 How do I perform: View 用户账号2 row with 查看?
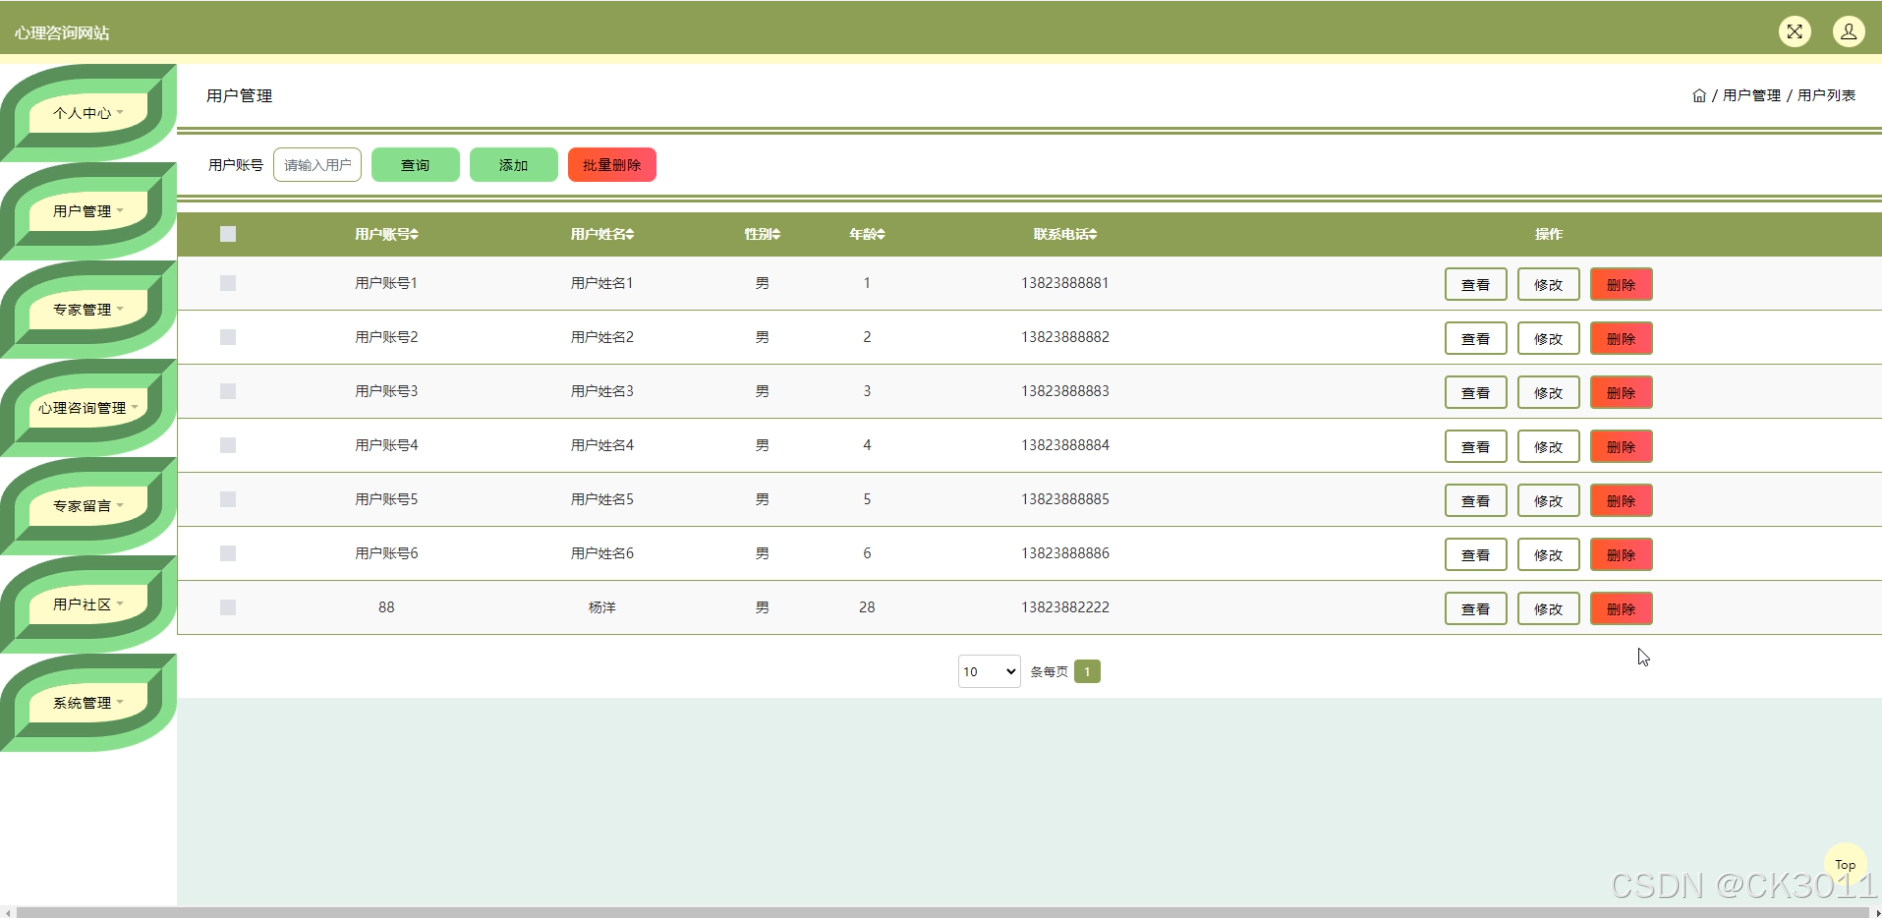pyautogui.click(x=1475, y=338)
